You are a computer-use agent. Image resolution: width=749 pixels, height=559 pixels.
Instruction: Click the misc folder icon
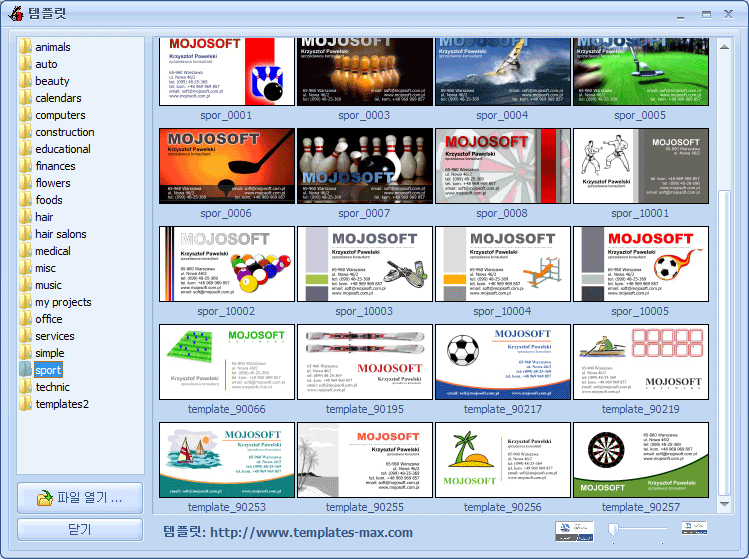point(25,268)
